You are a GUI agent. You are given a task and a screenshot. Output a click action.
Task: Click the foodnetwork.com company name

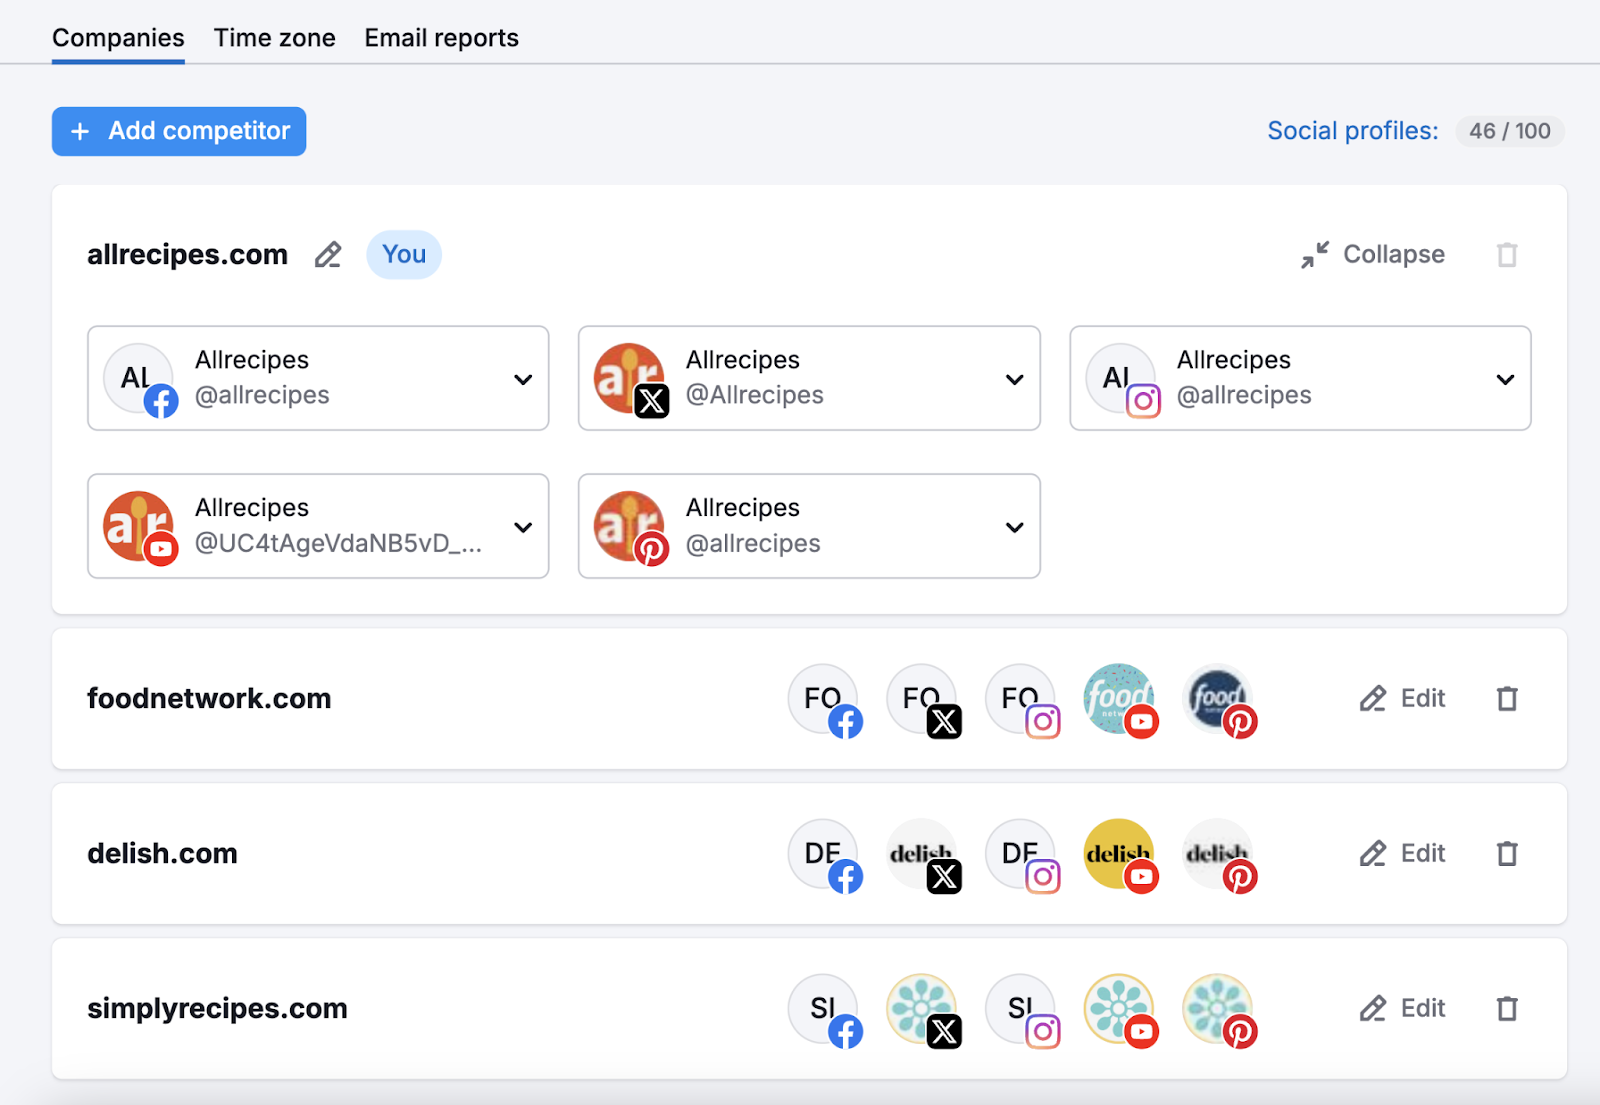tap(209, 699)
